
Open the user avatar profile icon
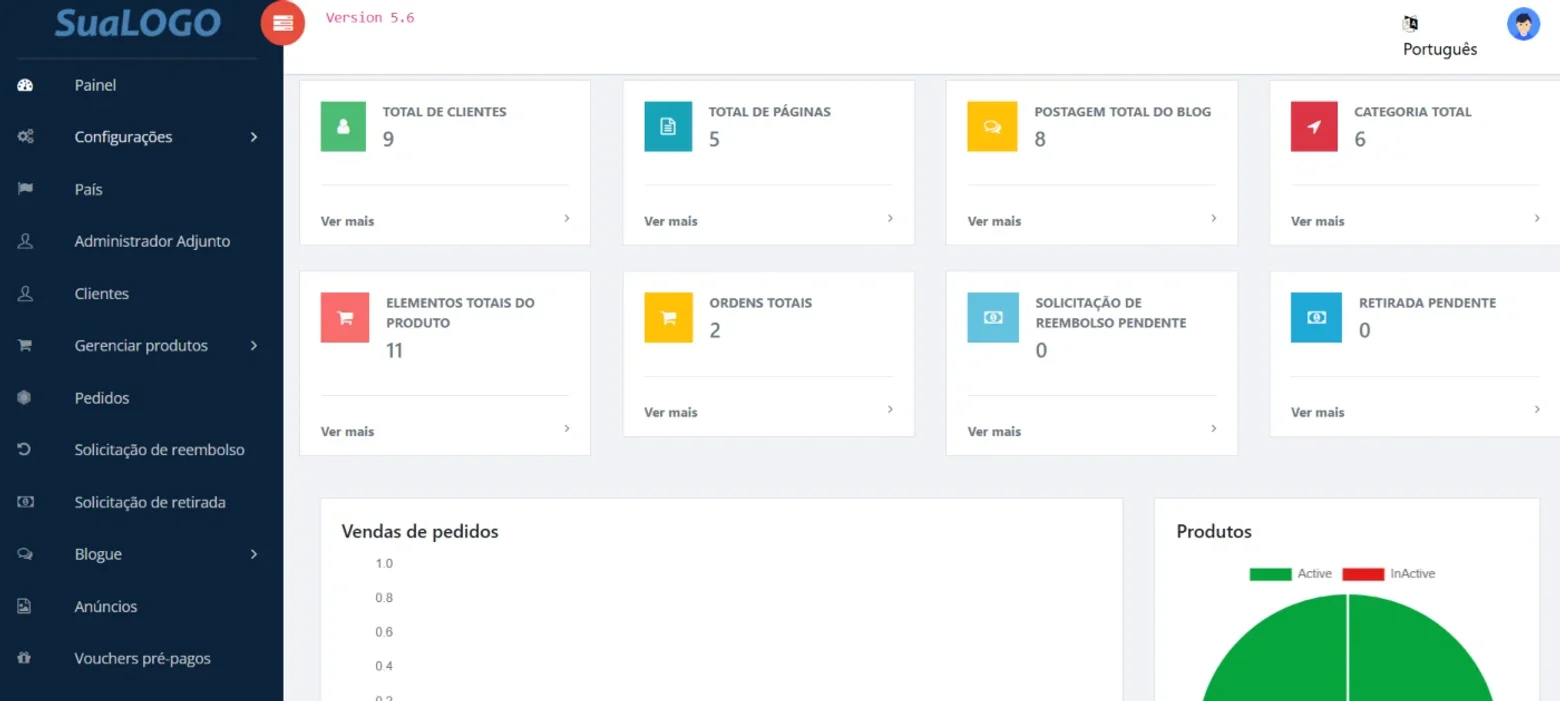[x=1523, y=24]
